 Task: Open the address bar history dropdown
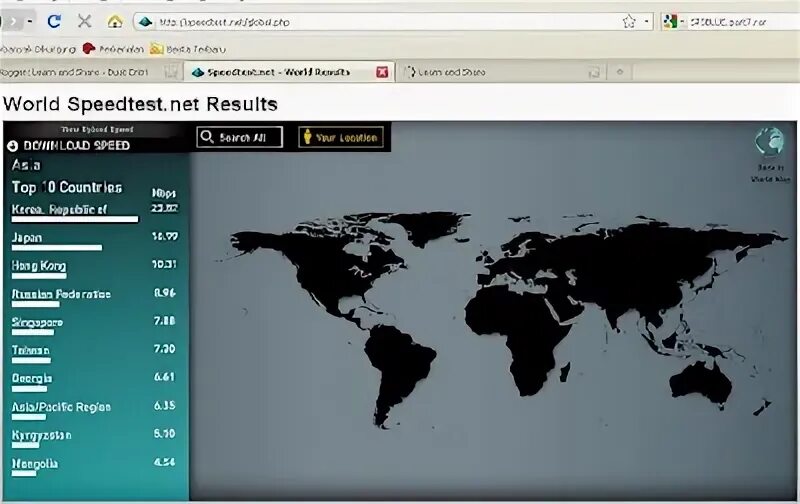point(646,21)
